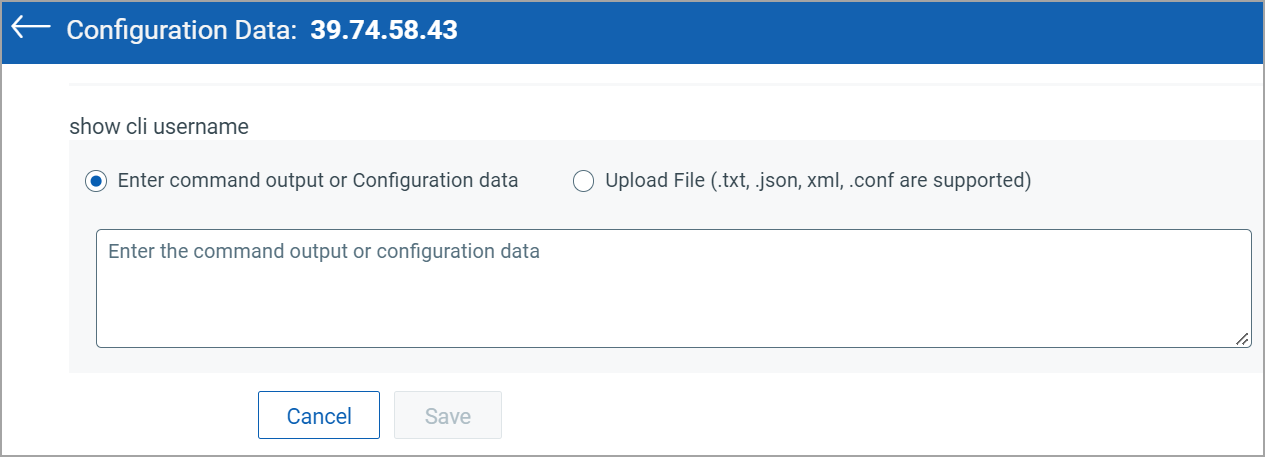Choose the Upload File radio option

(584, 181)
